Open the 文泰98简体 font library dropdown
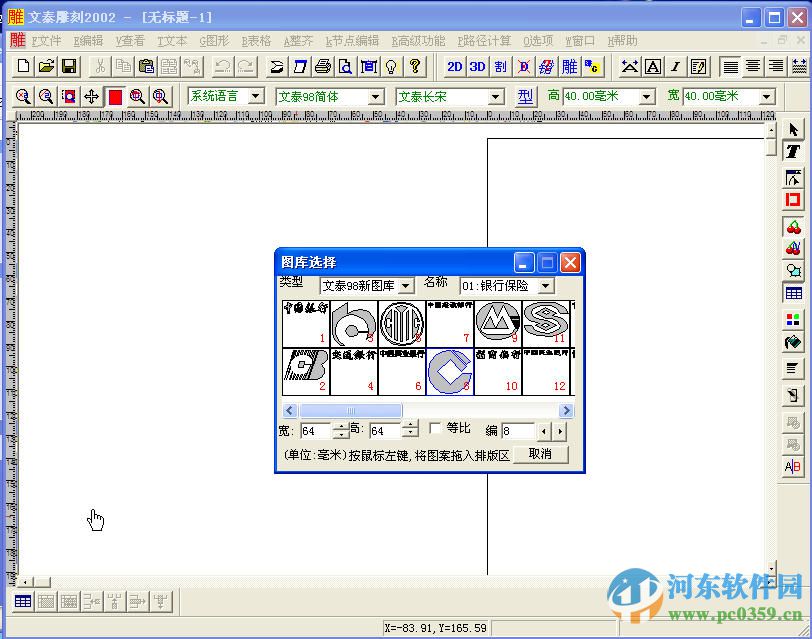Viewport: 812px width, 639px height. tap(375, 96)
